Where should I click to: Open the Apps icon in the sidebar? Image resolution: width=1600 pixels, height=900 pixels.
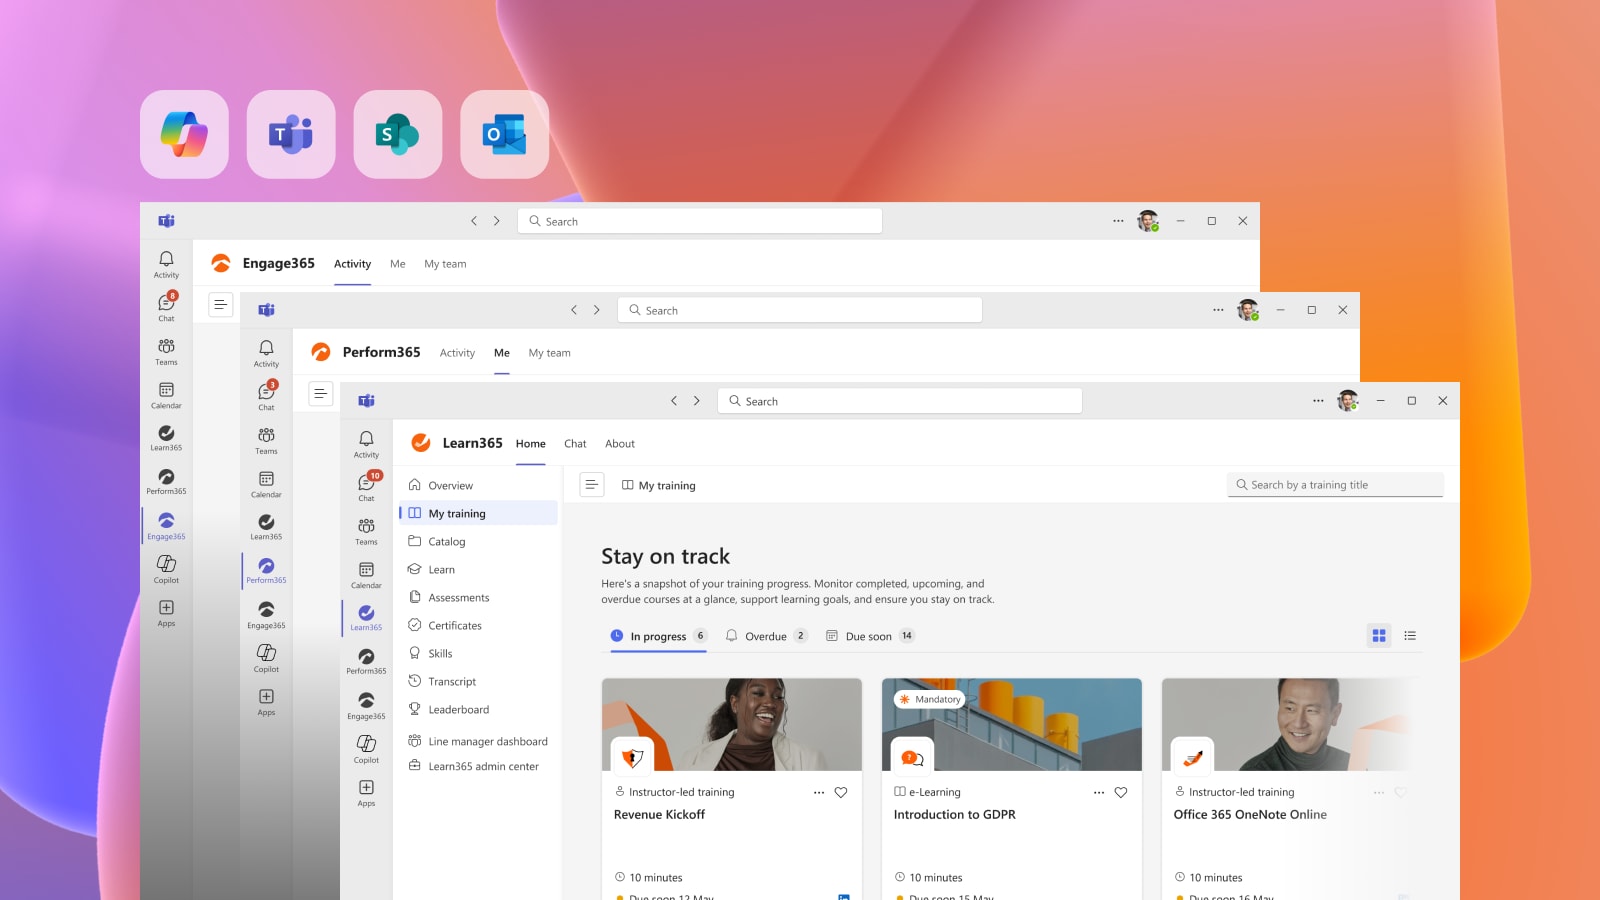point(366,792)
